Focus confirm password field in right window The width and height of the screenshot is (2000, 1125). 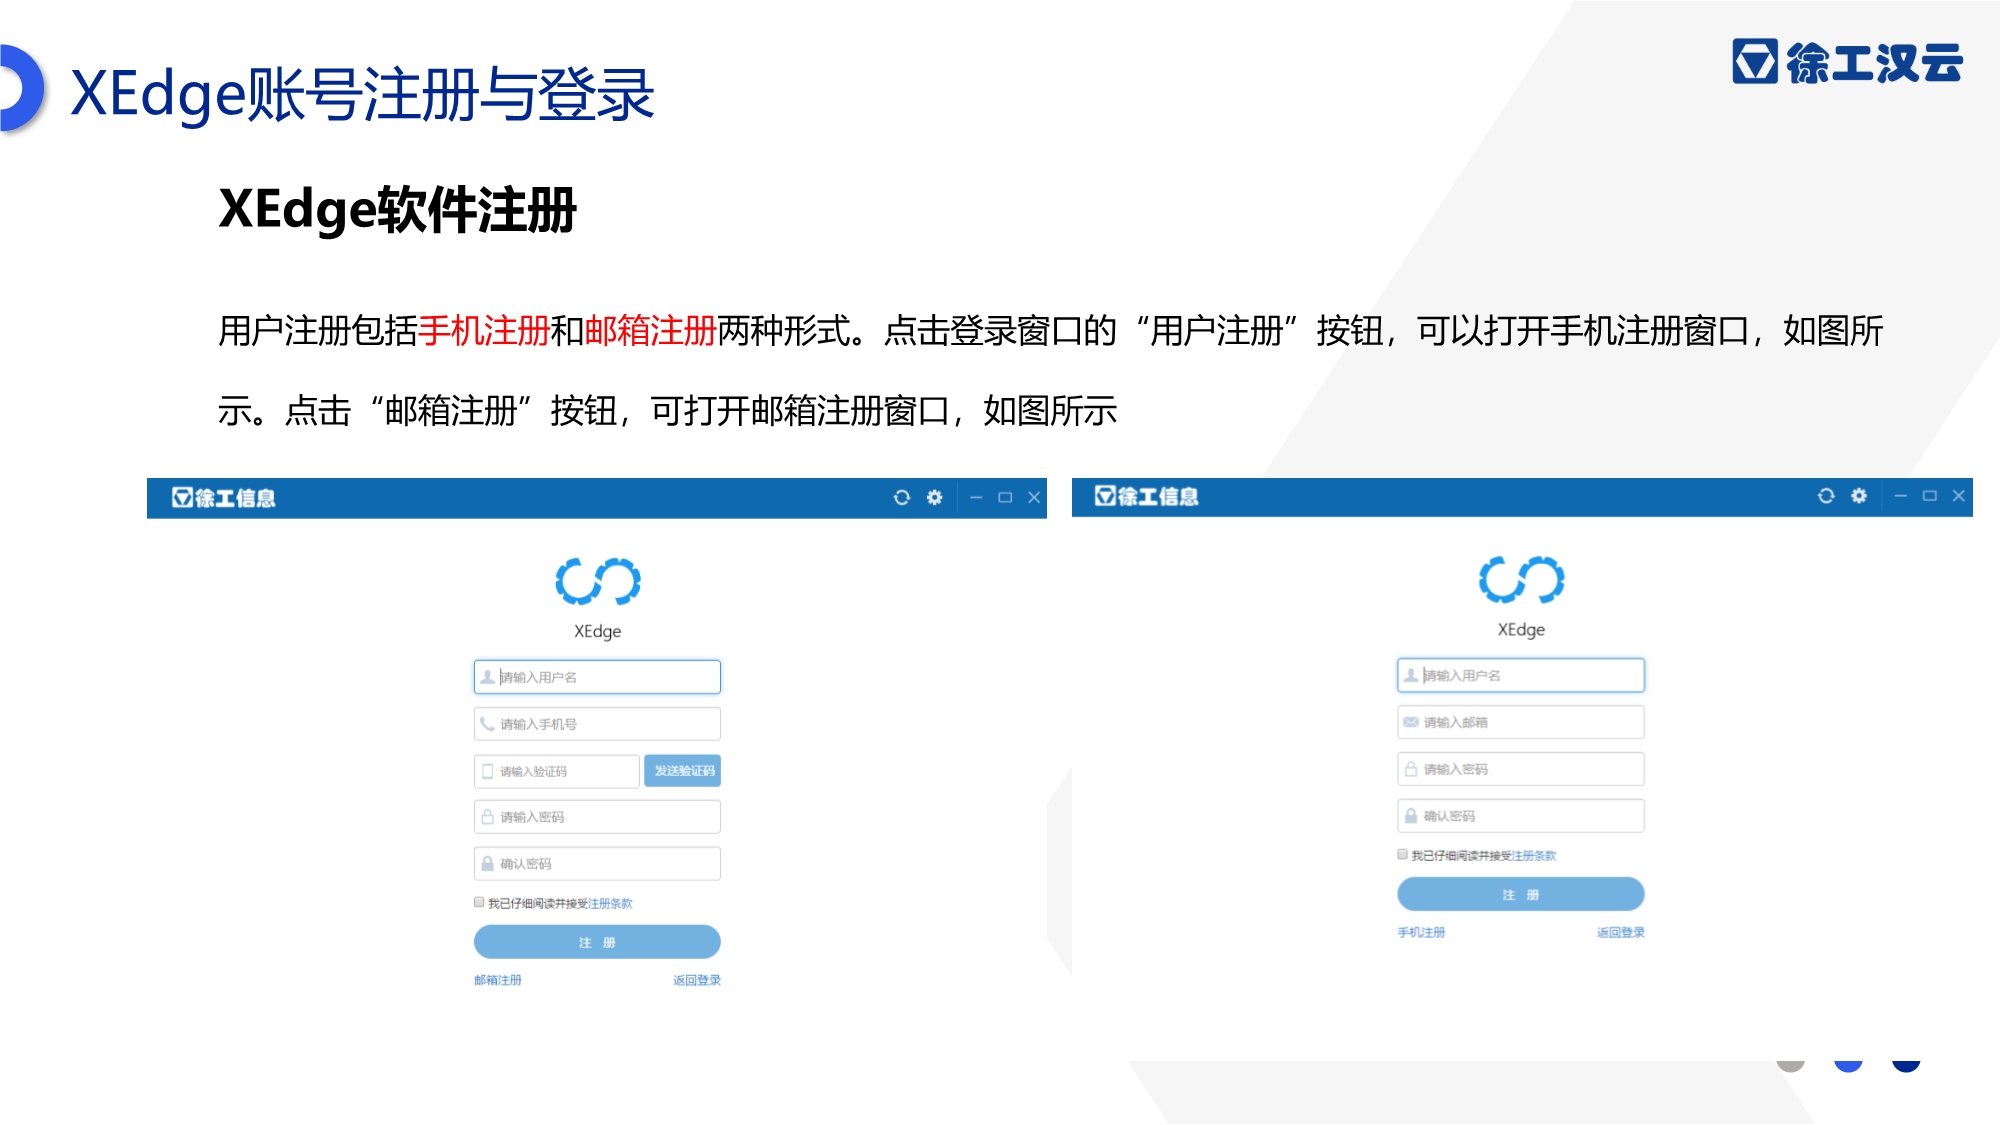1520,816
